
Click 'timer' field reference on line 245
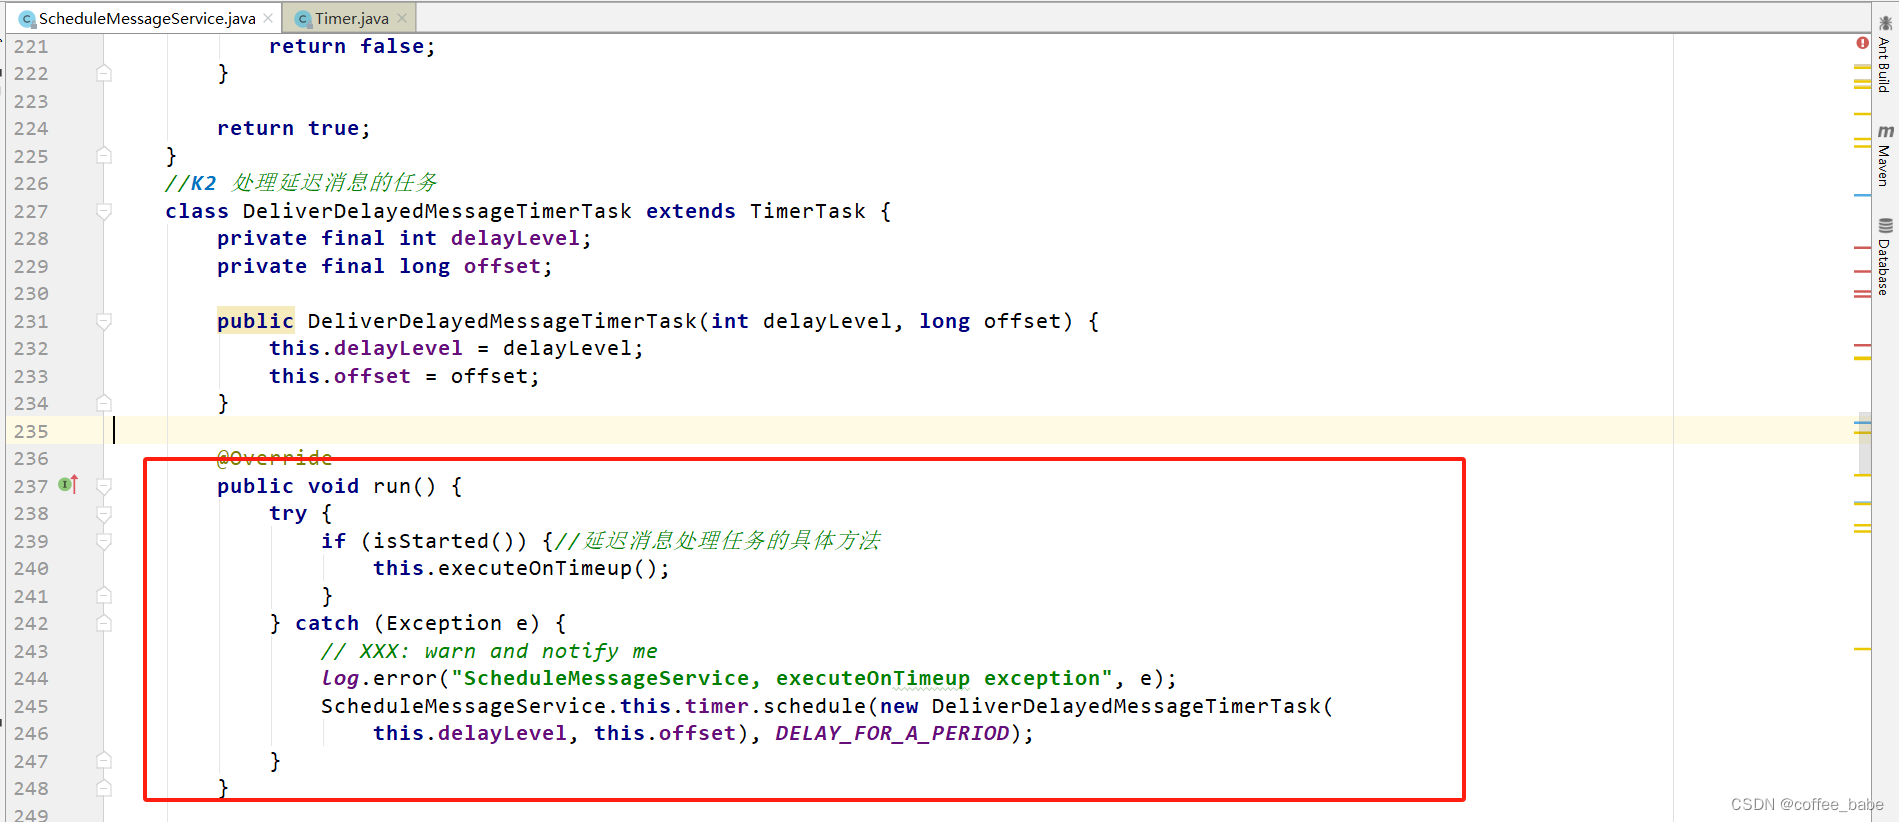[x=717, y=706]
